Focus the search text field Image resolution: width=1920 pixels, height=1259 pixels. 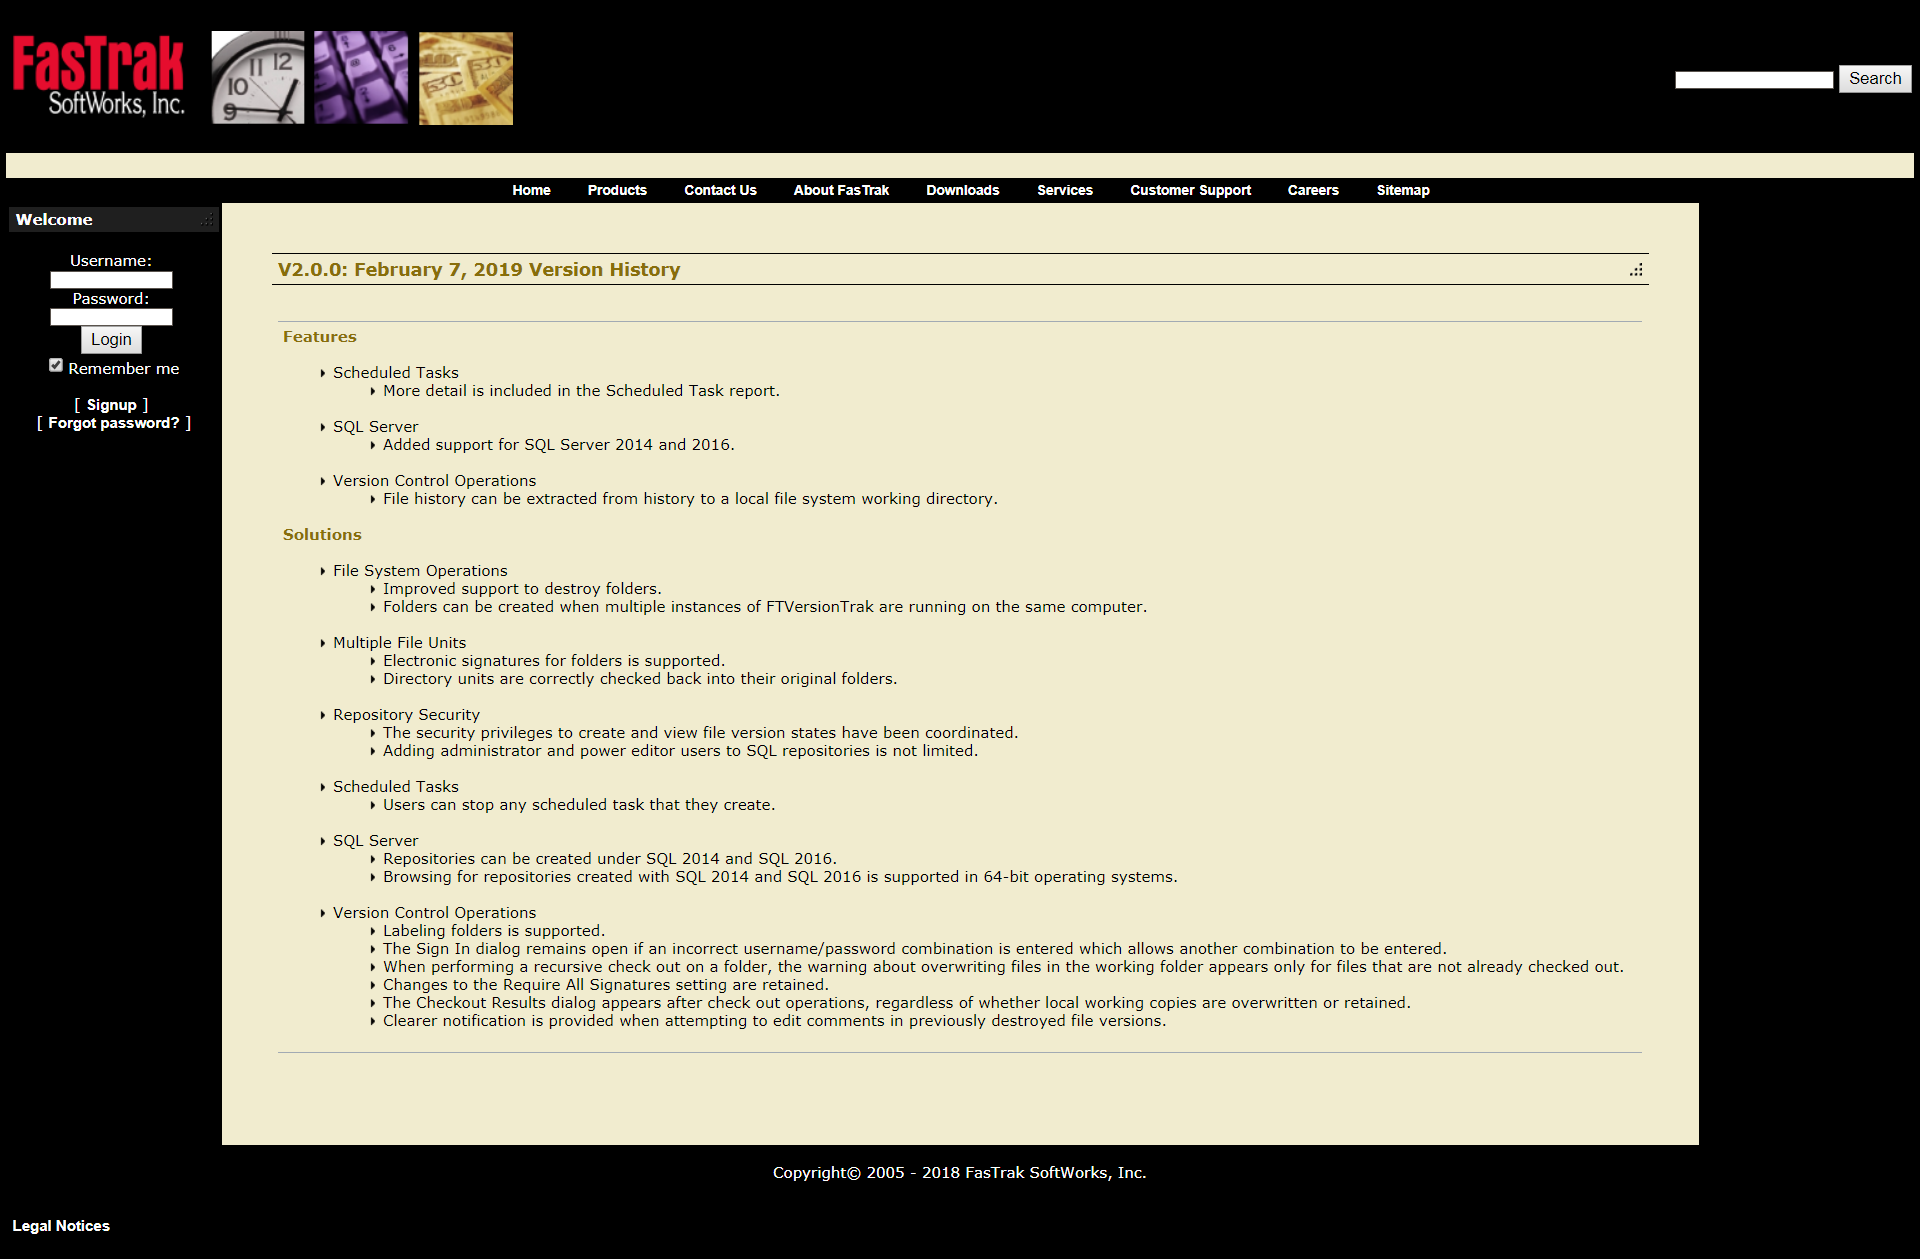(x=1754, y=80)
